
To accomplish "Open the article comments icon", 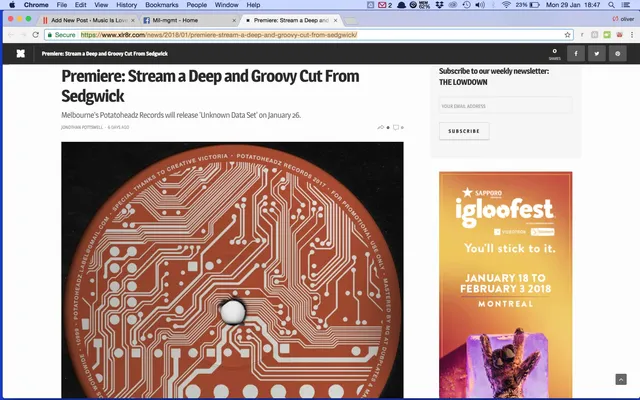I will (x=396, y=127).
